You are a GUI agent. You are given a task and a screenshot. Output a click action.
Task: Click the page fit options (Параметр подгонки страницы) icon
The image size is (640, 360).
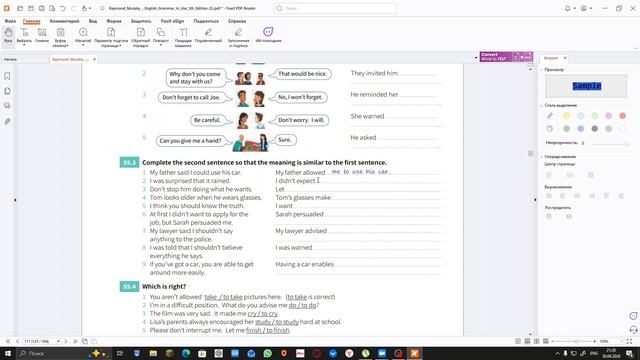(111, 32)
